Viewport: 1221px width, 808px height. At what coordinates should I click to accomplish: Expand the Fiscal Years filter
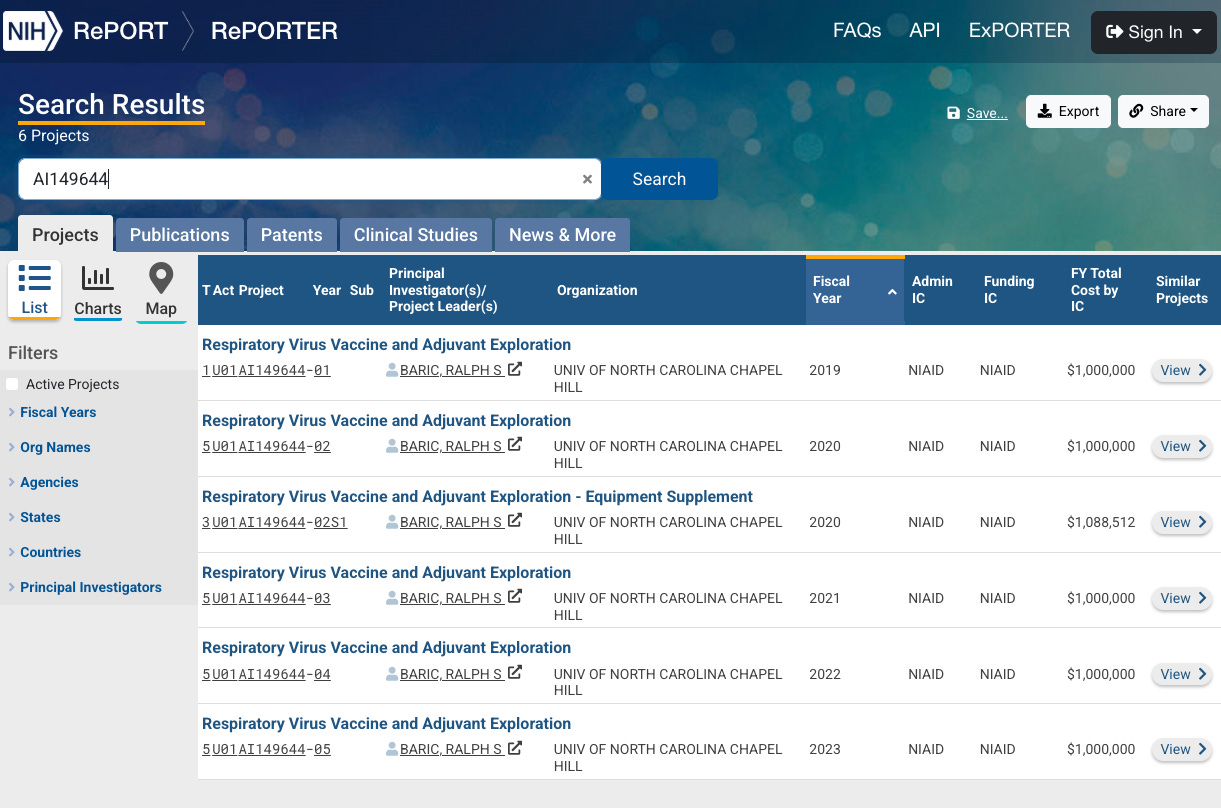coord(58,412)
